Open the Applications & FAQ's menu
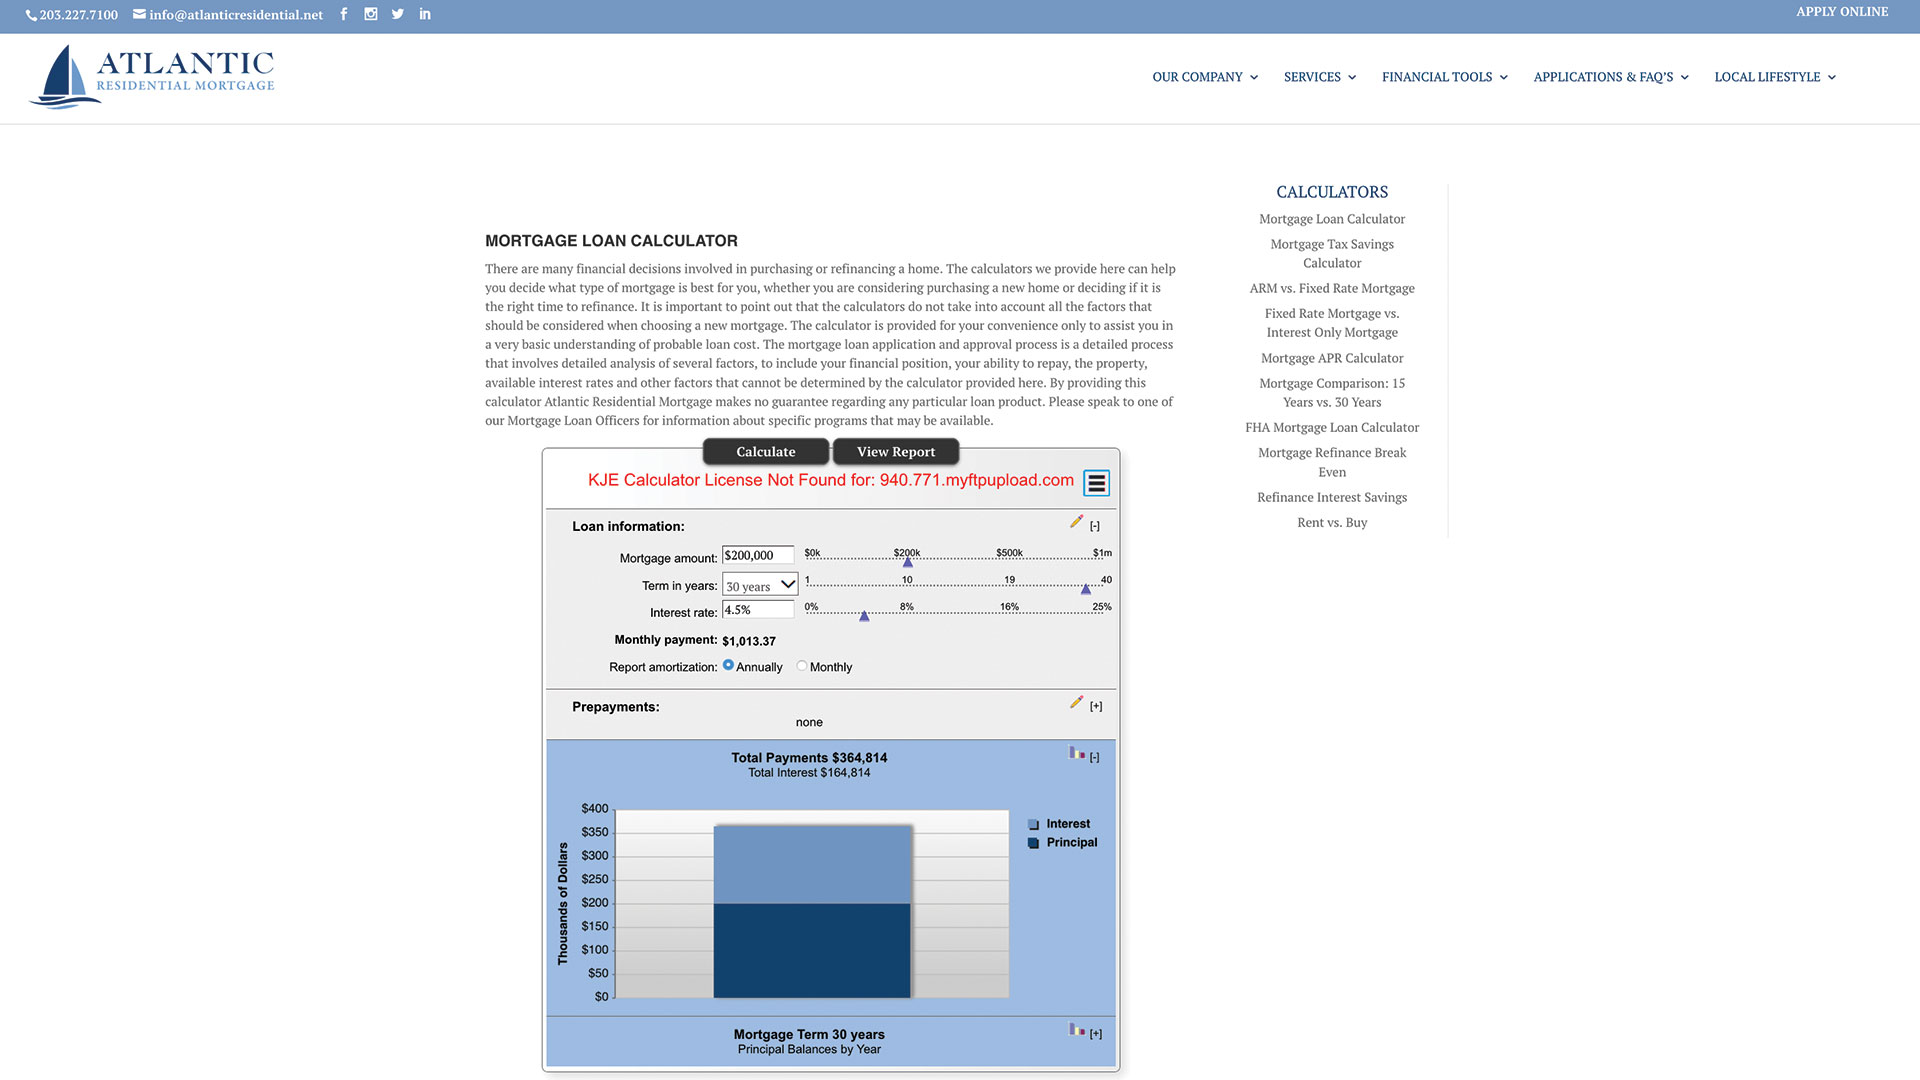This screenshot has width=1920, height=1080. 1611,77
